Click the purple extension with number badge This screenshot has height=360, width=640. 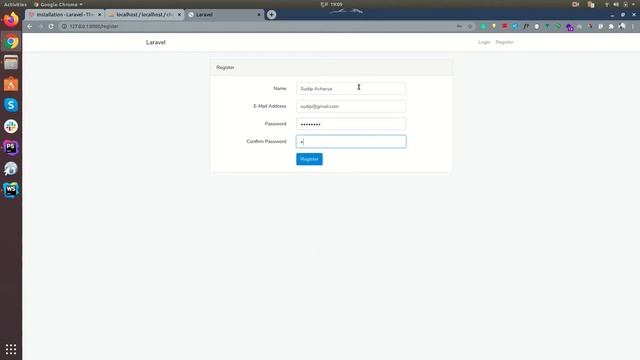tap(569, 27)
